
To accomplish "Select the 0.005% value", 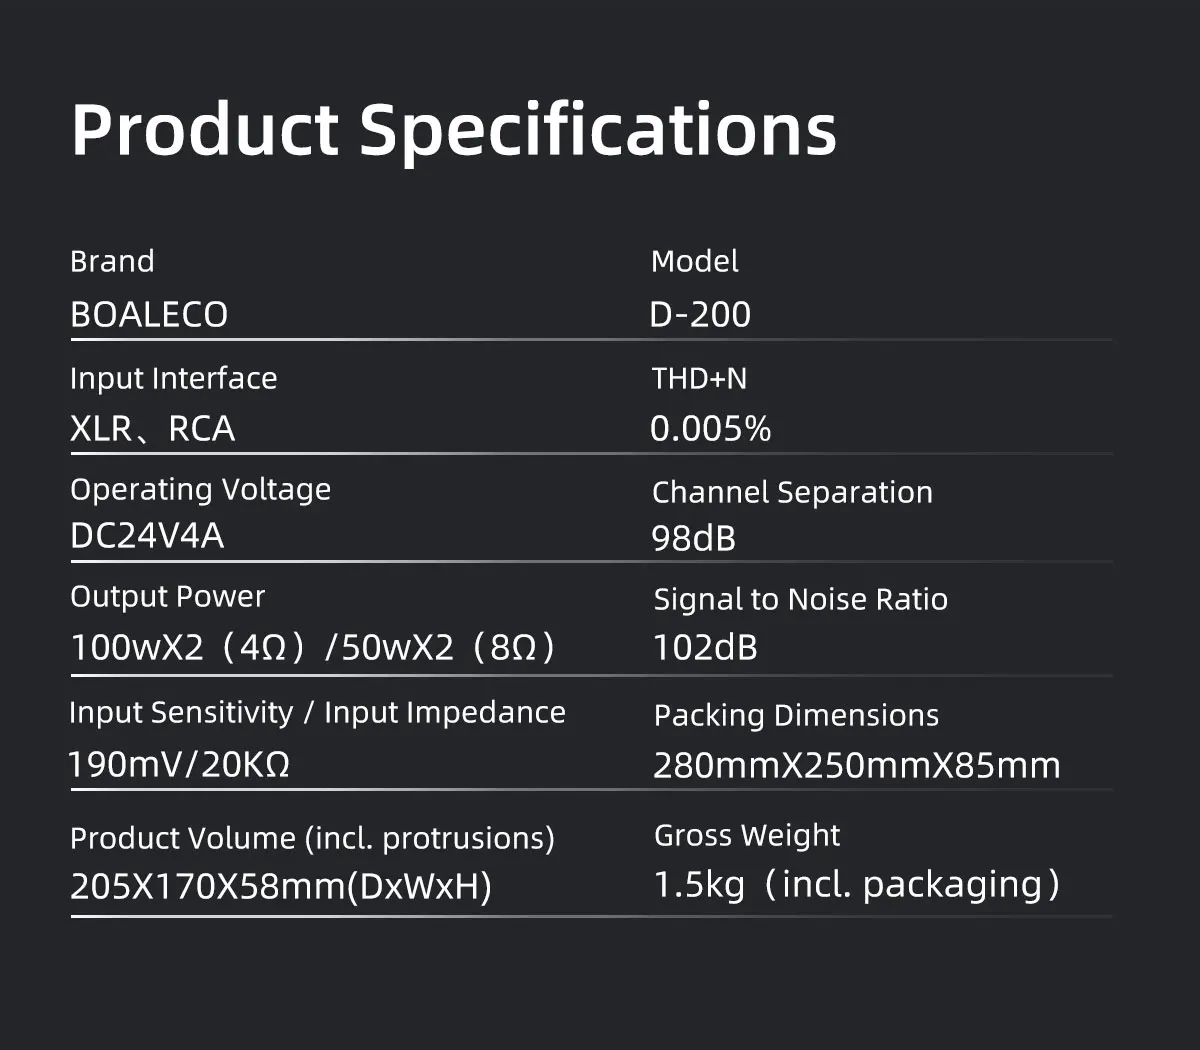I will (x=711, y=429).
